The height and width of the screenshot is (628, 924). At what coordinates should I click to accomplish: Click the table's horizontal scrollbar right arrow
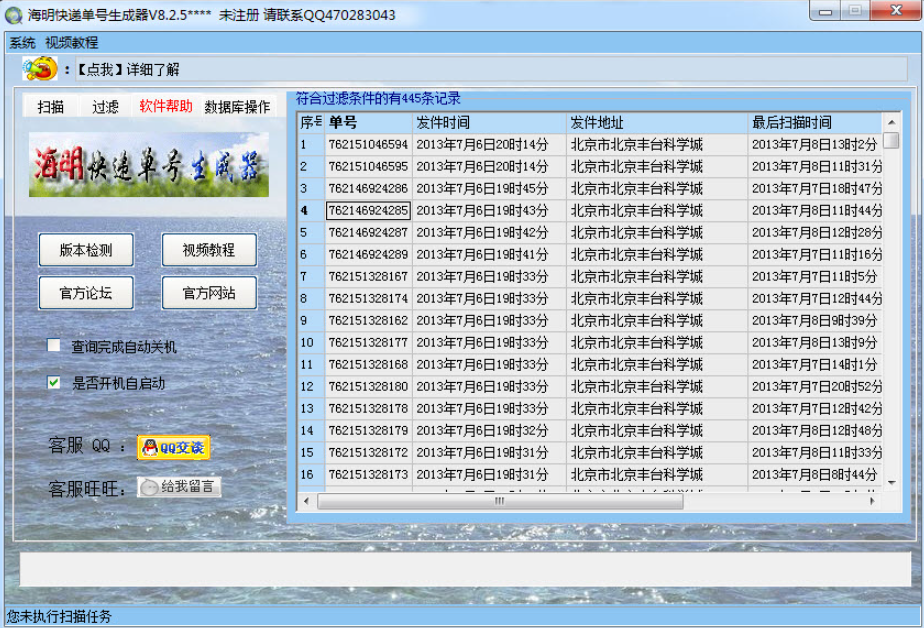[873, 501]
